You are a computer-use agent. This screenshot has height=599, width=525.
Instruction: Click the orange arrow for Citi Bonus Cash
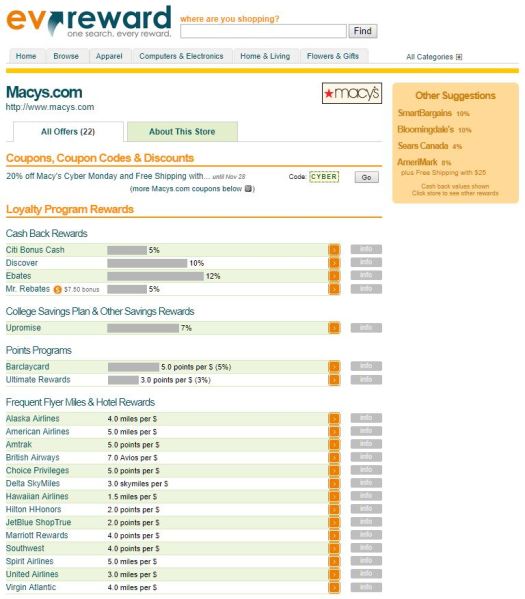(334, 250)
